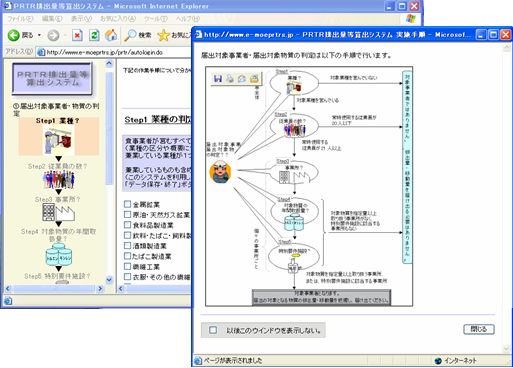Click the Search magnifier icon
Screen dimensions: 513x368
click(130, 35)
